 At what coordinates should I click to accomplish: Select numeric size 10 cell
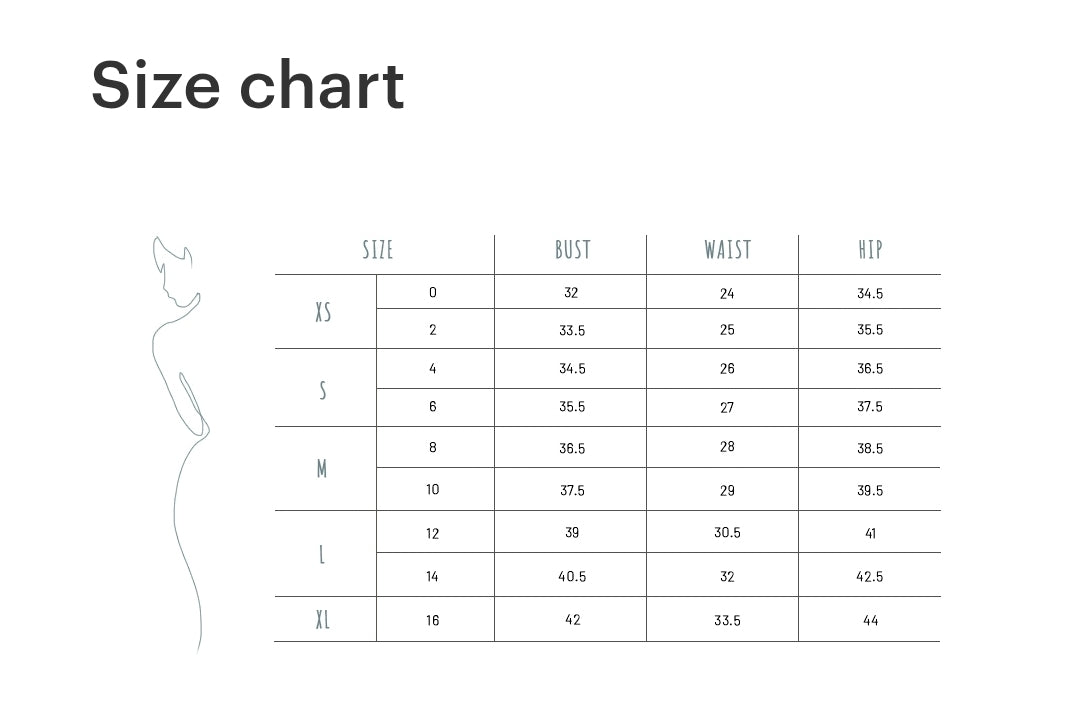tap(433, 490)
